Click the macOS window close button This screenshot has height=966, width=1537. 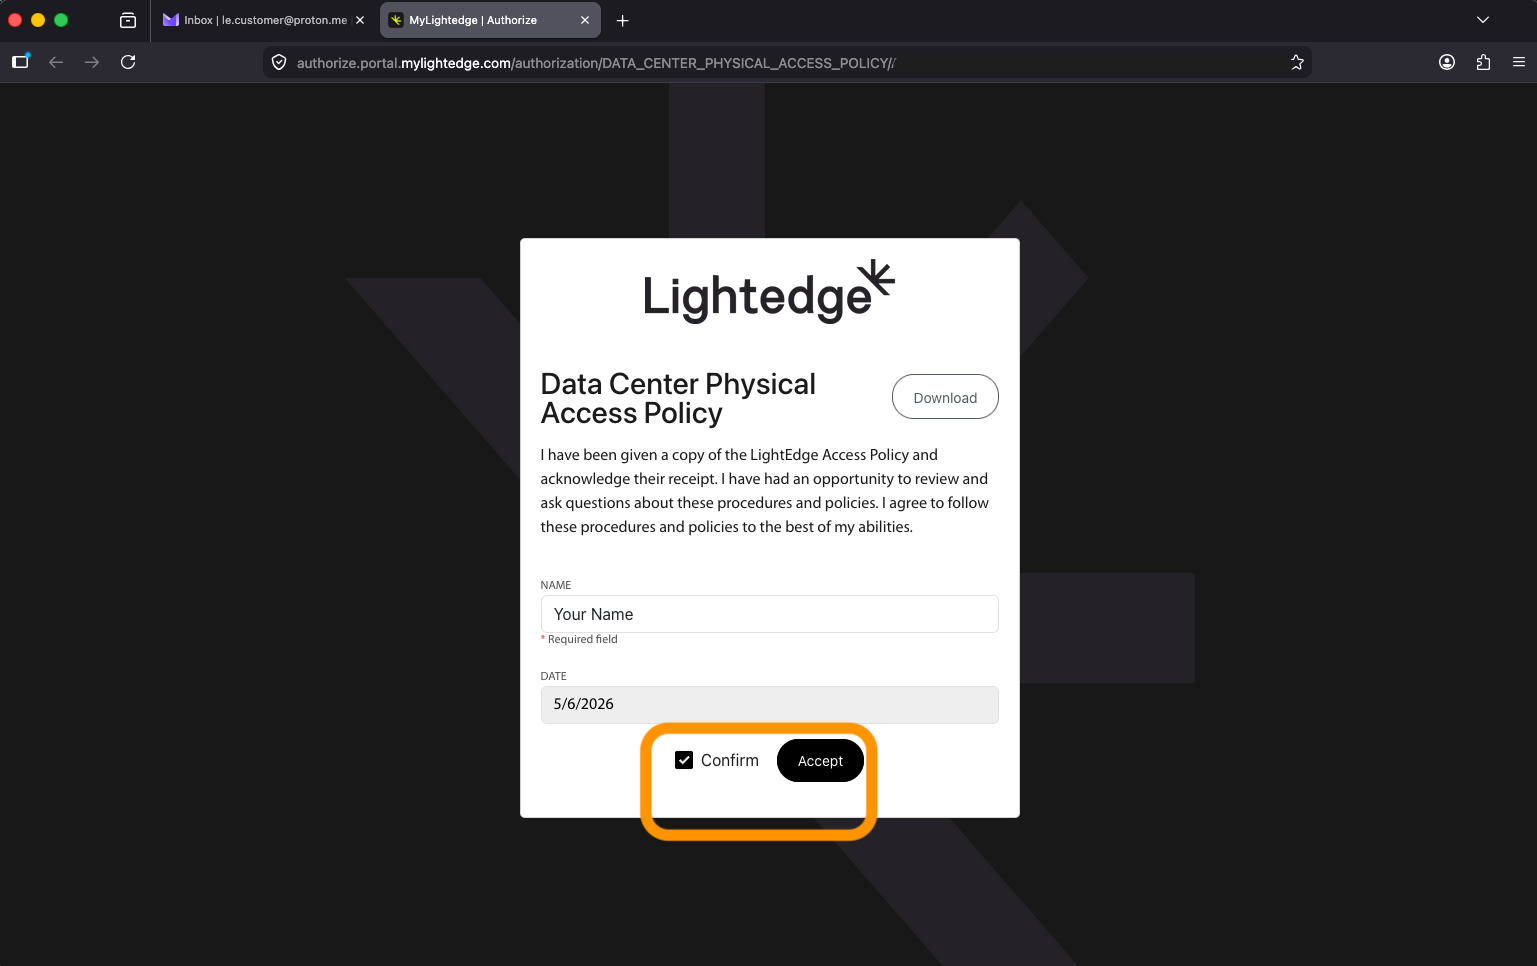pos(15,20)
